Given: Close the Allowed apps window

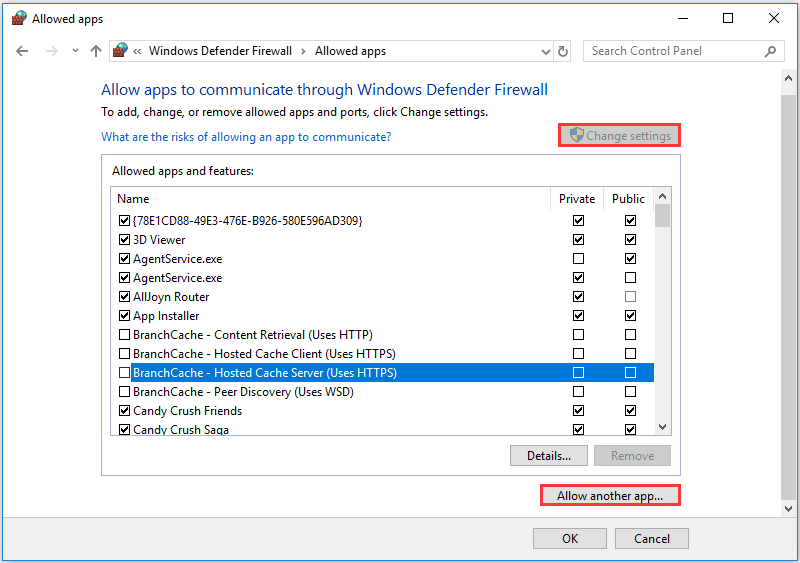Looking at the screenshot, I should point(773,18).
